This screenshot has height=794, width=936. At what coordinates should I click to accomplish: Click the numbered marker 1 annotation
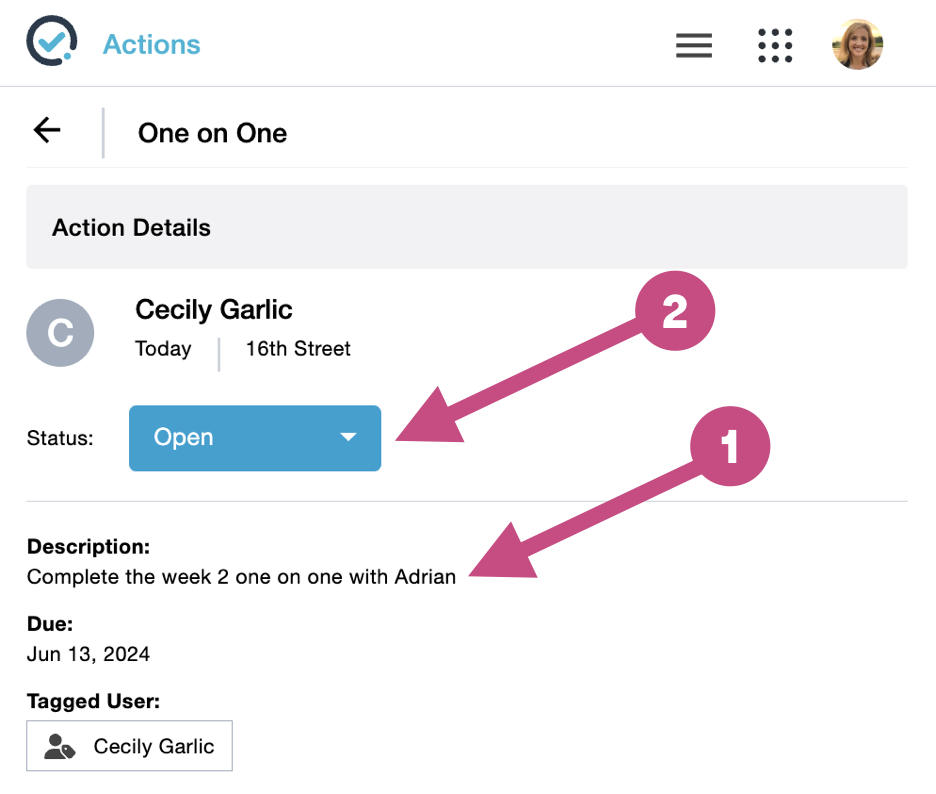pyautogui.click(x=730, y=446)
